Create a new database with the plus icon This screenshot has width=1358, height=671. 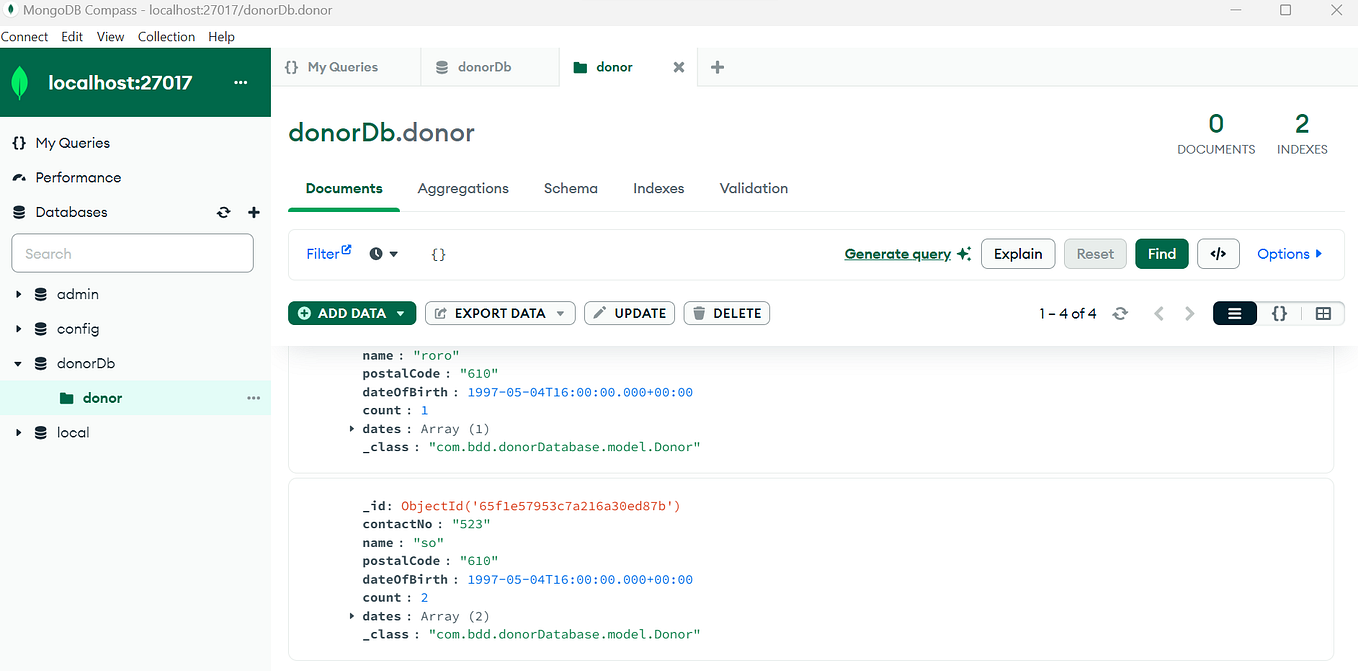(253, 212)
